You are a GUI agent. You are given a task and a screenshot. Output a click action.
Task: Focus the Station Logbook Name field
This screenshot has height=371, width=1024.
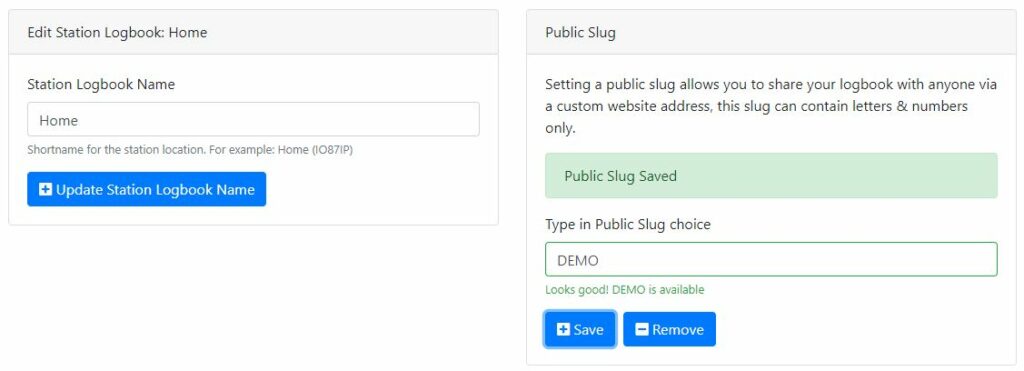pos(253,120)
